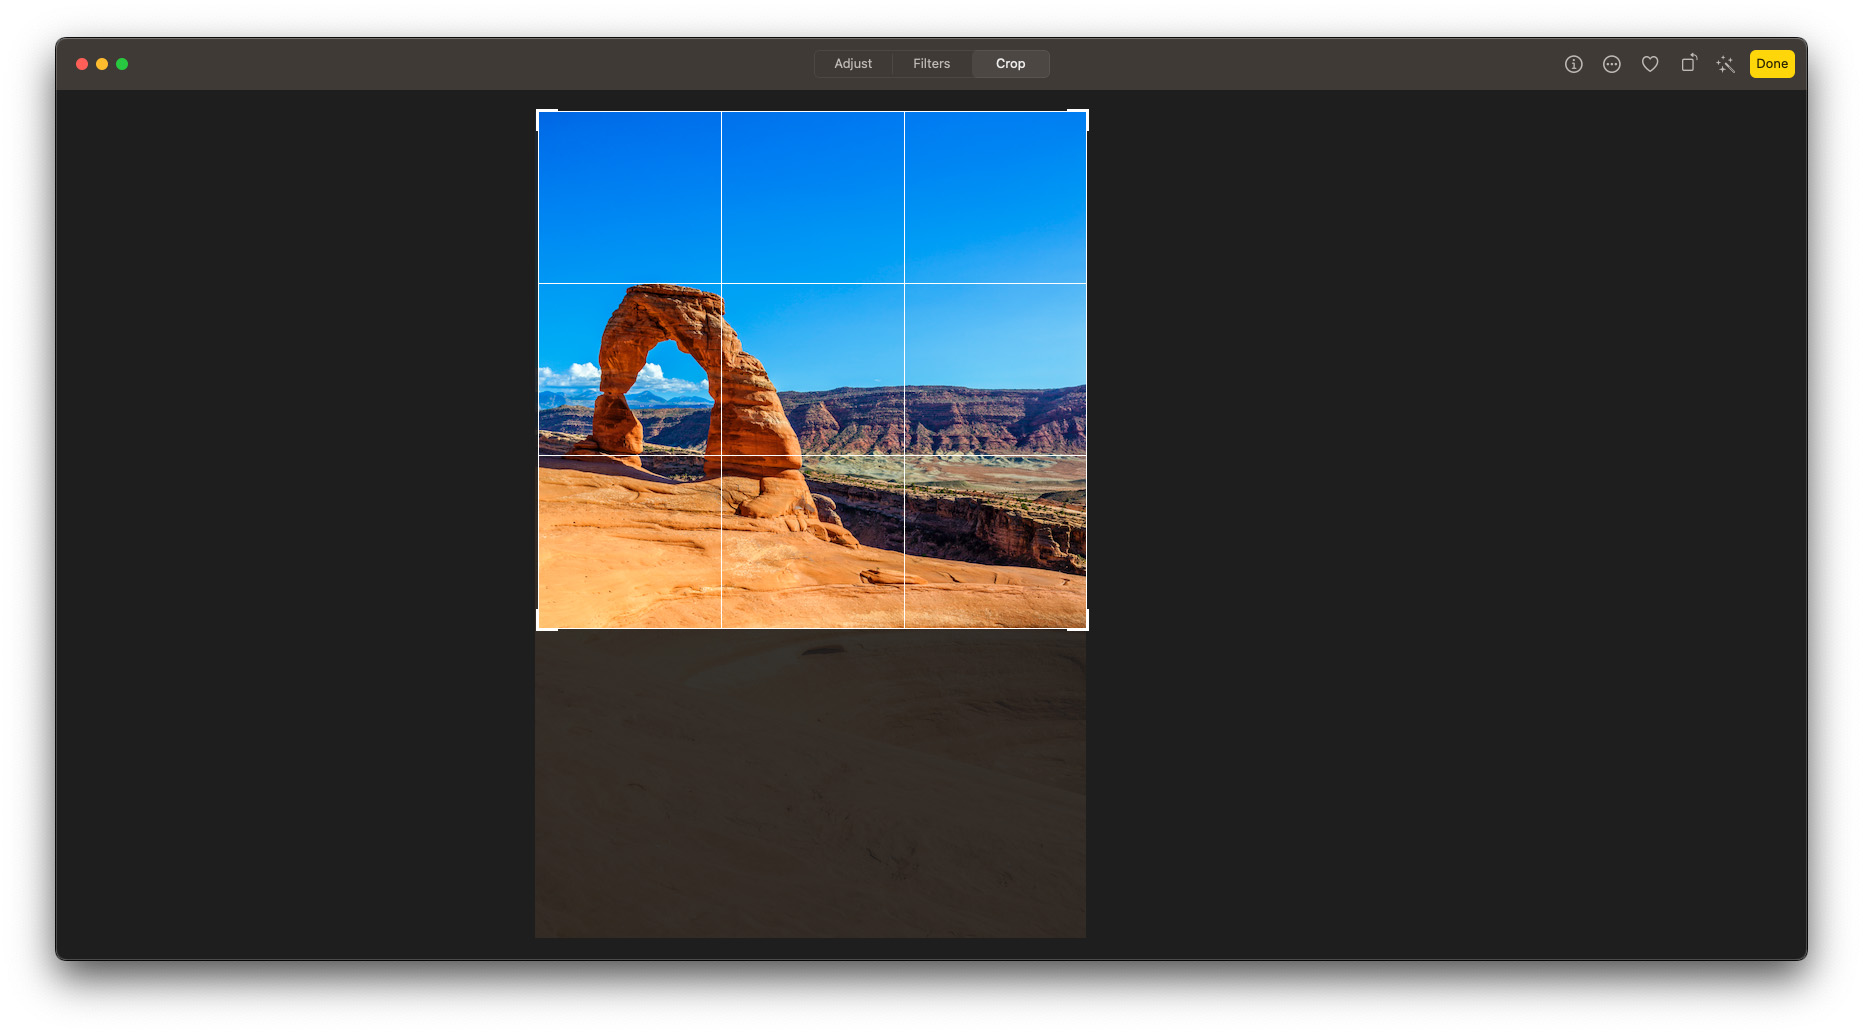Image resolution: width=1863 pixels, height=1034 pixels.
Task: Minimize the window with yellow button
Action: pos(102,64)
